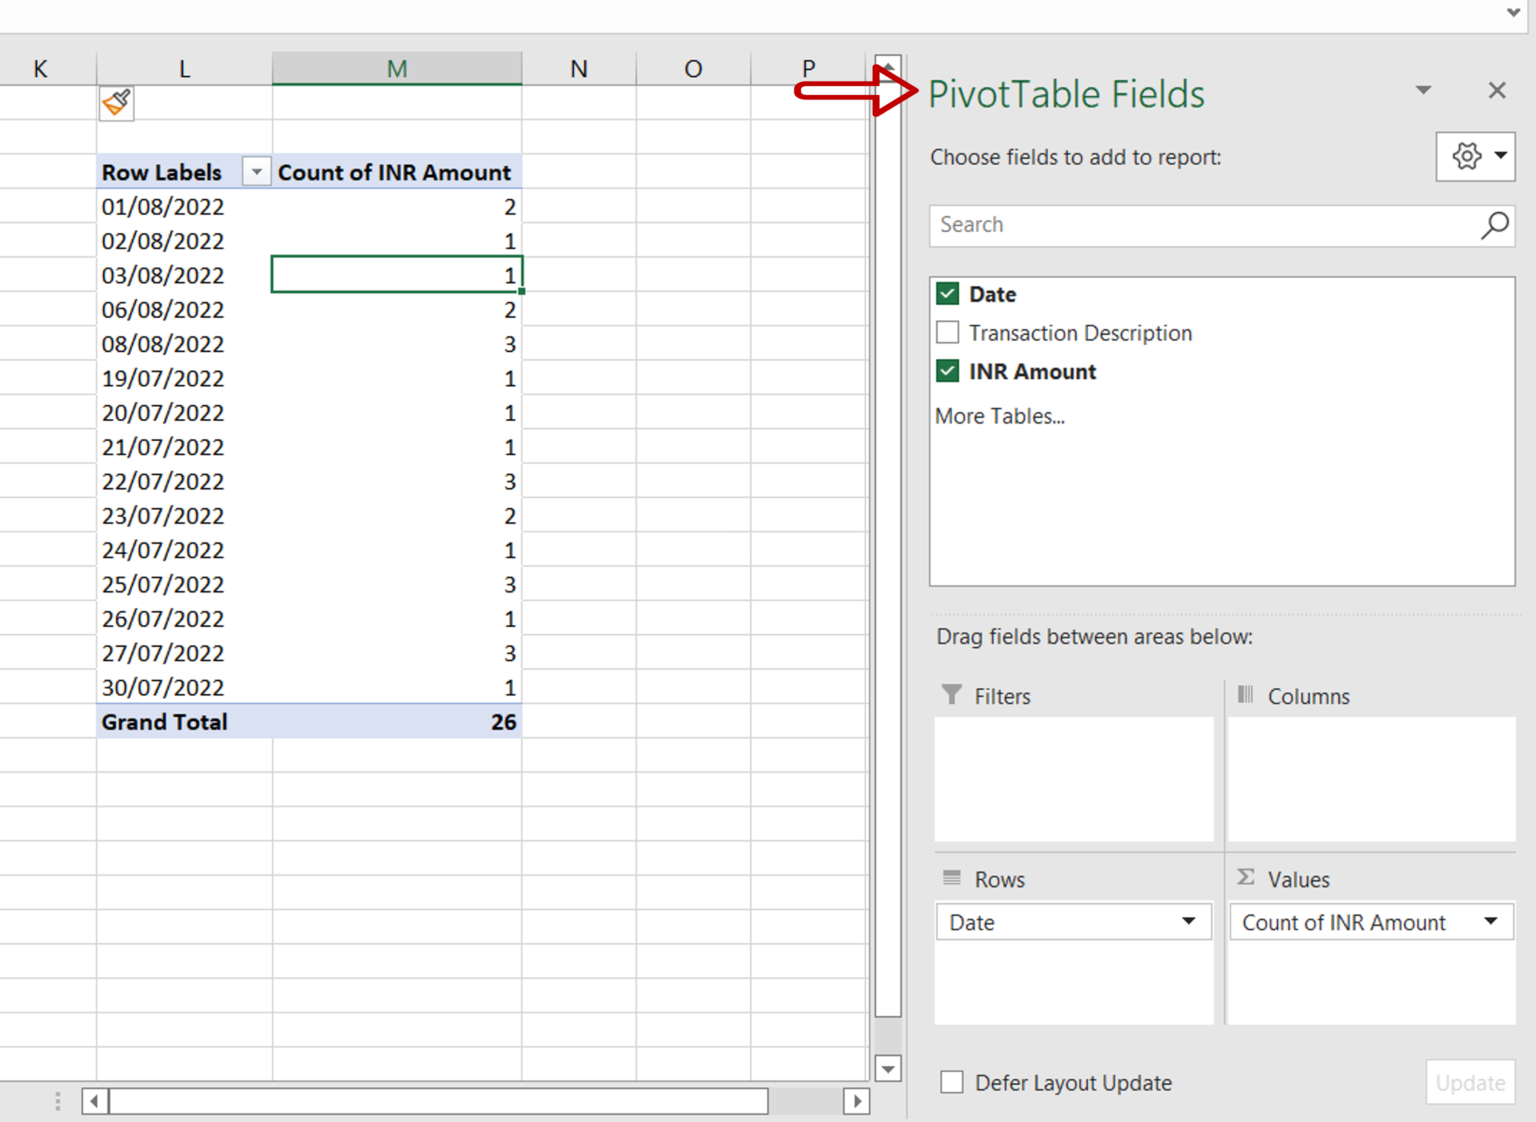
Task: Select column header M
Action: (x=396, y=67)
